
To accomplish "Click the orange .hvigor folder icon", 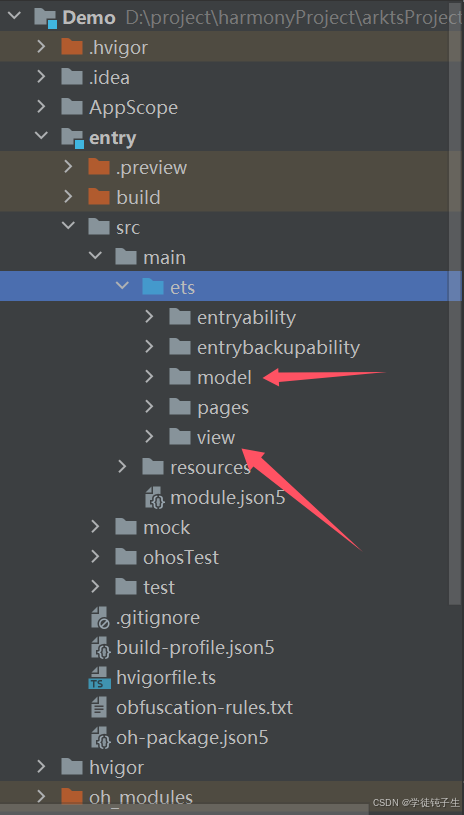I will [x=72, y=47].
